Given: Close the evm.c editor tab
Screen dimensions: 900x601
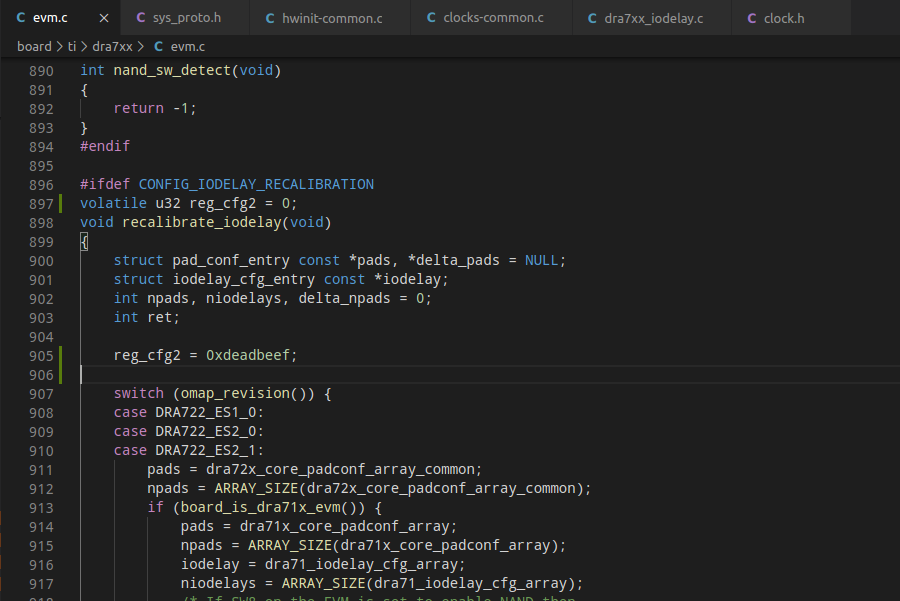Looking at the screenshot, I should tap(104, 18).
